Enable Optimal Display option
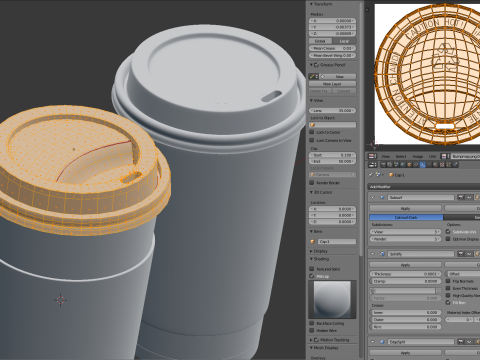The image size is (480, 360). coord(448,239)
